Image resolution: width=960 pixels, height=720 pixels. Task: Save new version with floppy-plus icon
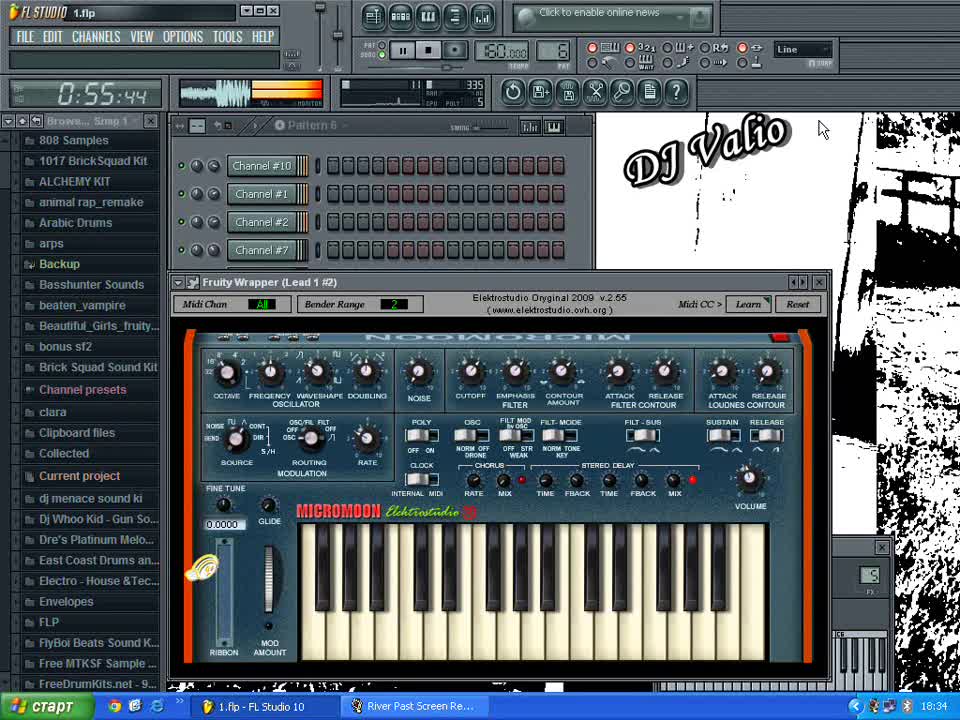[541, 92]
